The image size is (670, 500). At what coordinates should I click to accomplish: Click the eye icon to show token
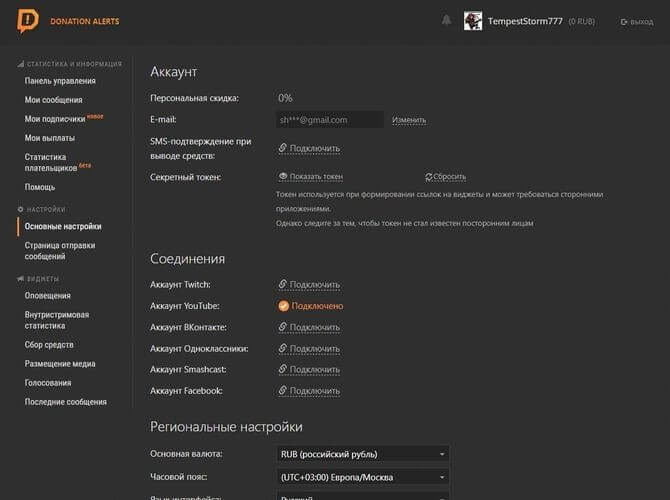pos(282,176)
